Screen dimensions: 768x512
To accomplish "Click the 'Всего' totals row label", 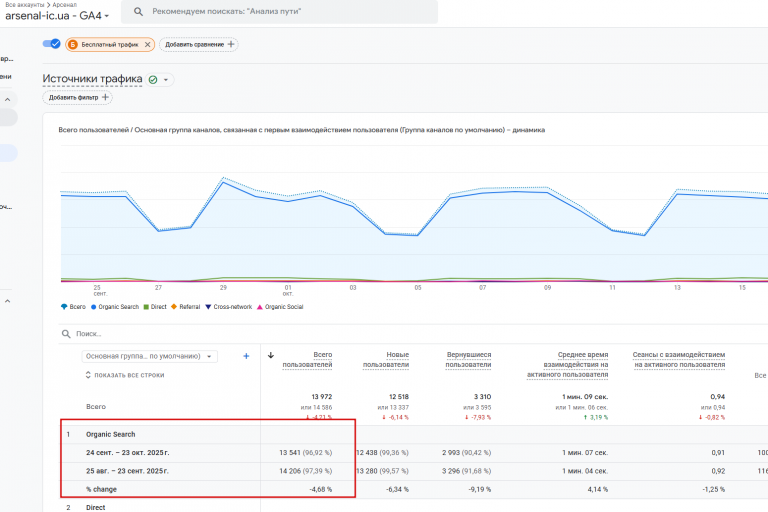I will click(x=96, y=407).
